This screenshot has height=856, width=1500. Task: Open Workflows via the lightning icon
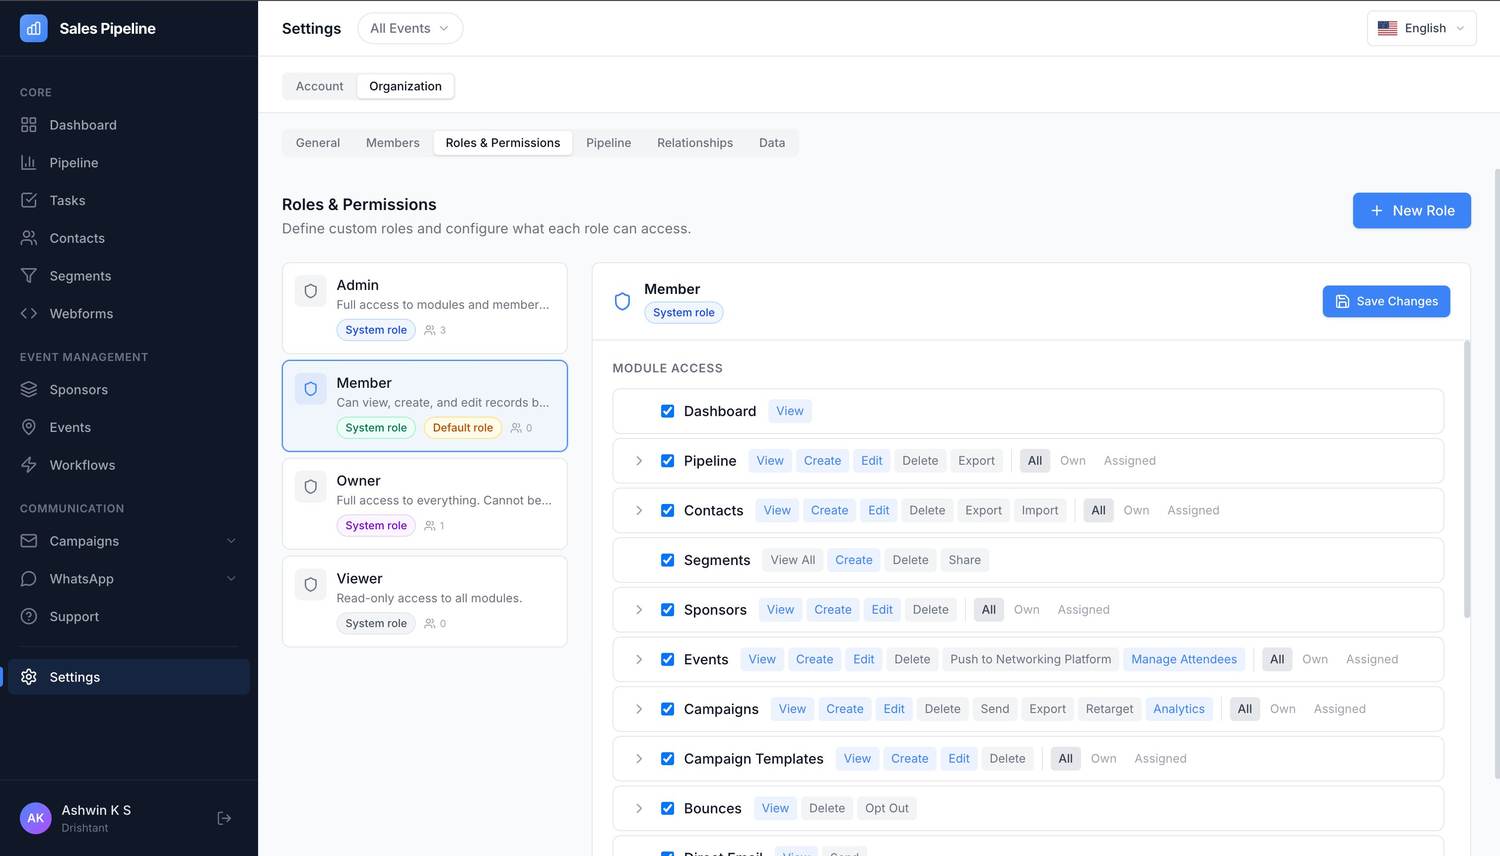29,465
